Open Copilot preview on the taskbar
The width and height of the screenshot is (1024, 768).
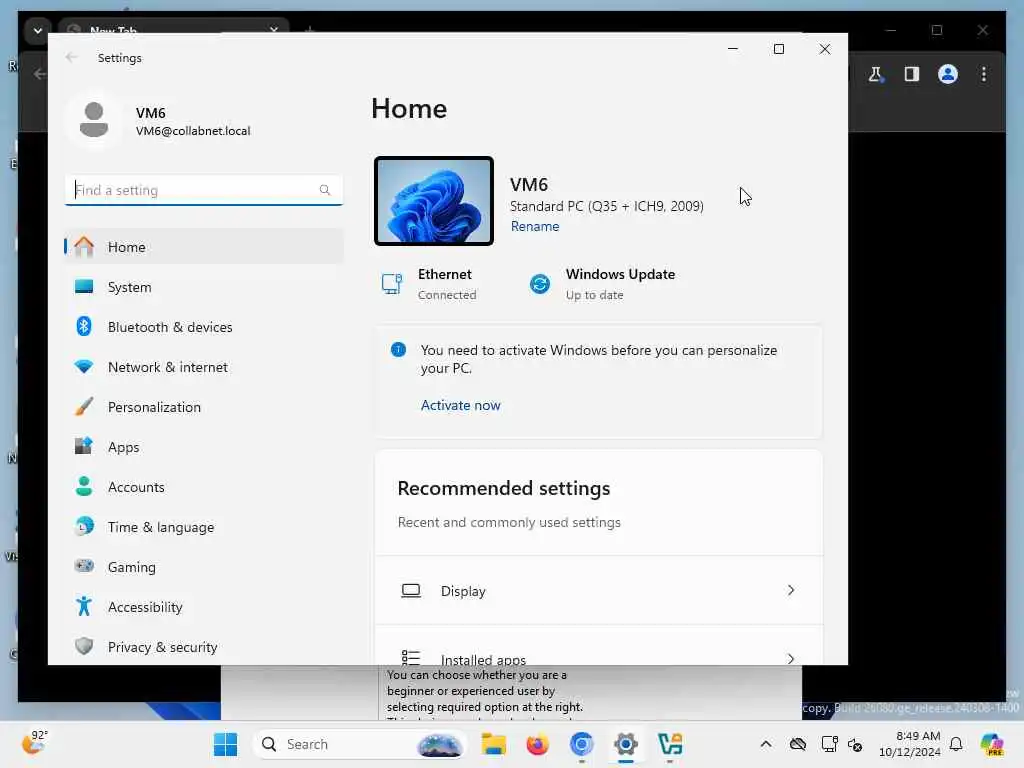coord(992,744)
